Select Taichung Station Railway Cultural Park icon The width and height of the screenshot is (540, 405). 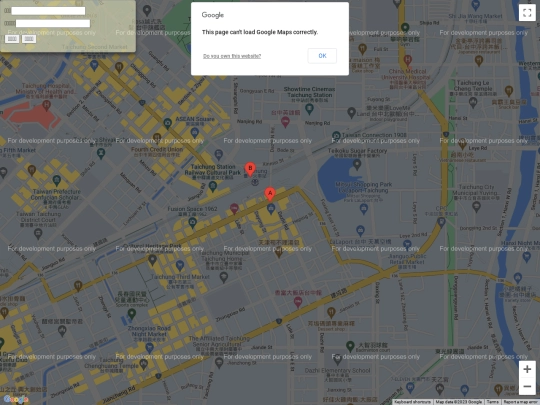[x=213, y=186]
